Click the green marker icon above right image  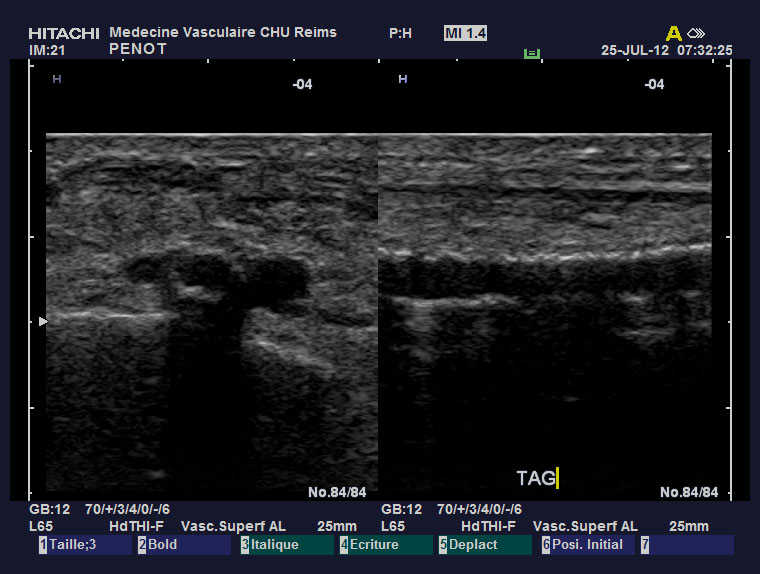coord(532,52)
